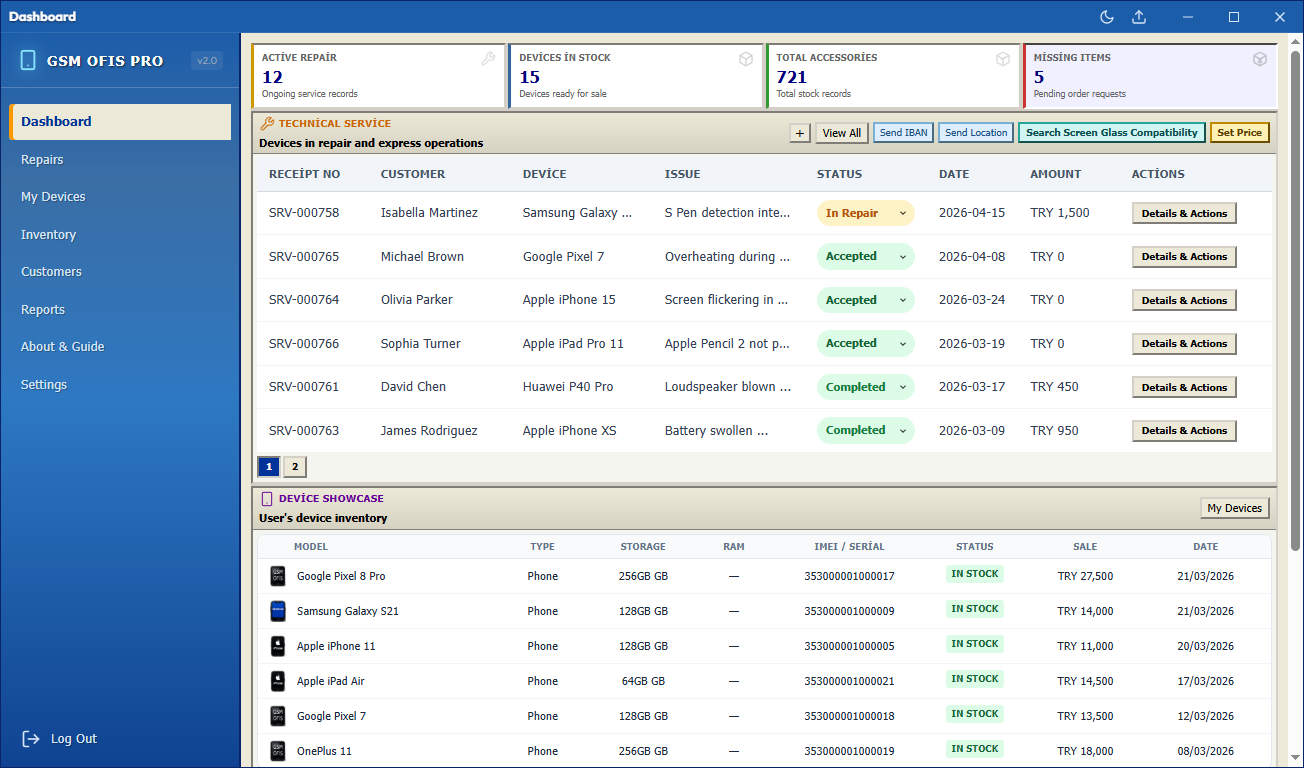The height and width of the screenshot is (768, 1304).
Task: Open Details & Actions for SRV-000764
Action: point(1185,300)
